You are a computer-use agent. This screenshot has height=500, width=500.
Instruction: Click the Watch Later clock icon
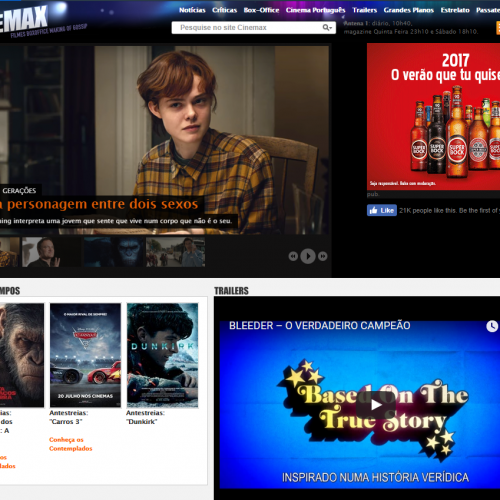point(492,326)
